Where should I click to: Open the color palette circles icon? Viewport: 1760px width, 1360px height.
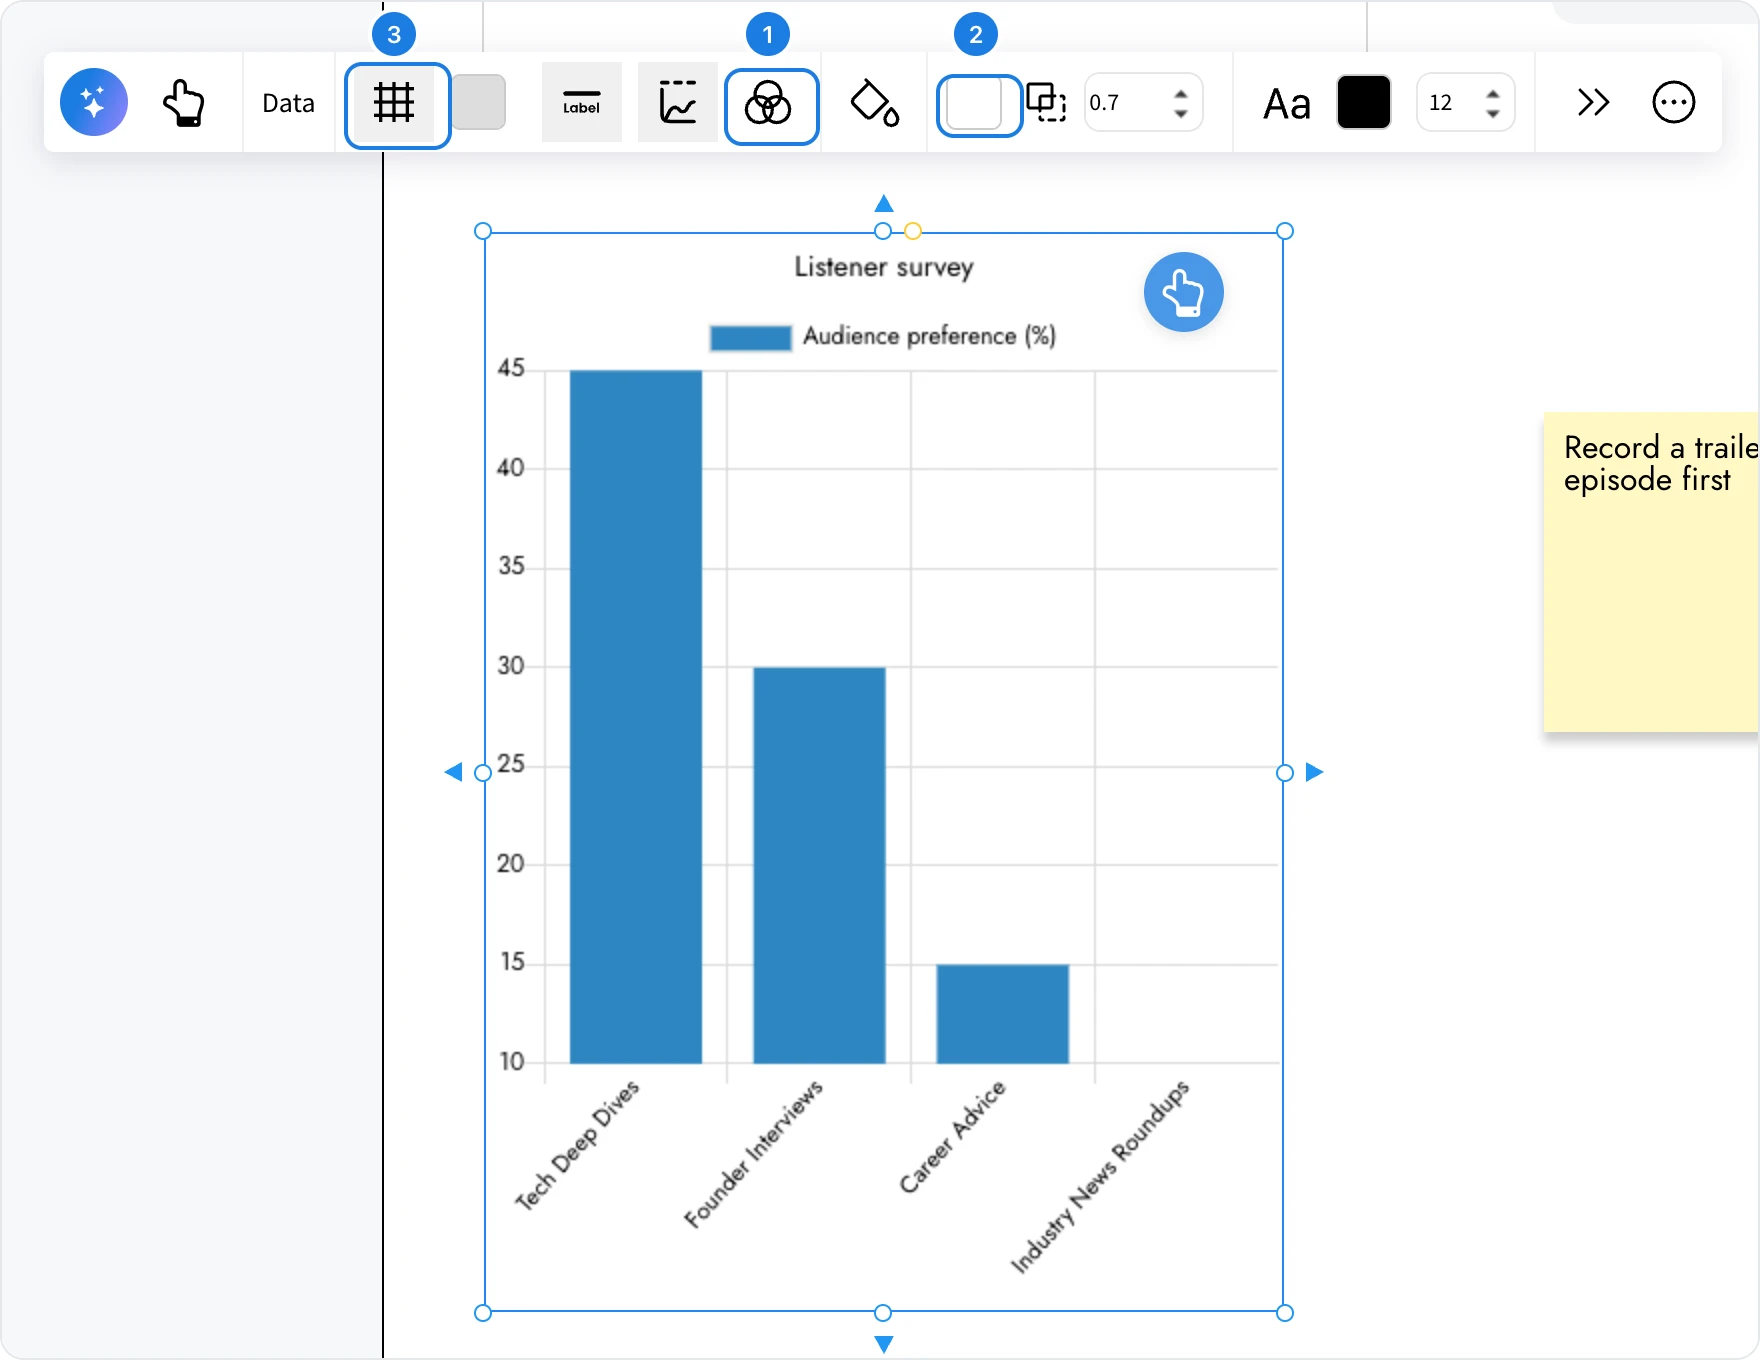pyautogui.click(x=768, y=103)
